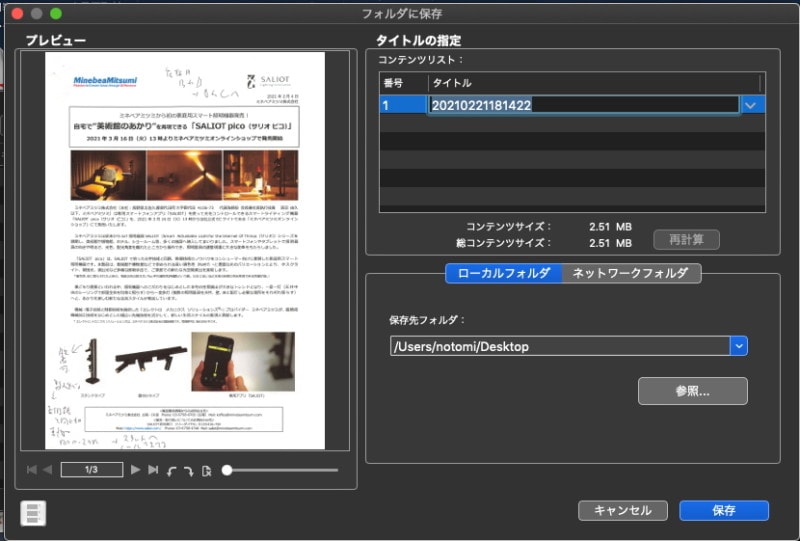Image resolution: width=800 pixels, height=541 pixels.
Task: Cancel the dialog with キャンセル
Action: (622, 510)
